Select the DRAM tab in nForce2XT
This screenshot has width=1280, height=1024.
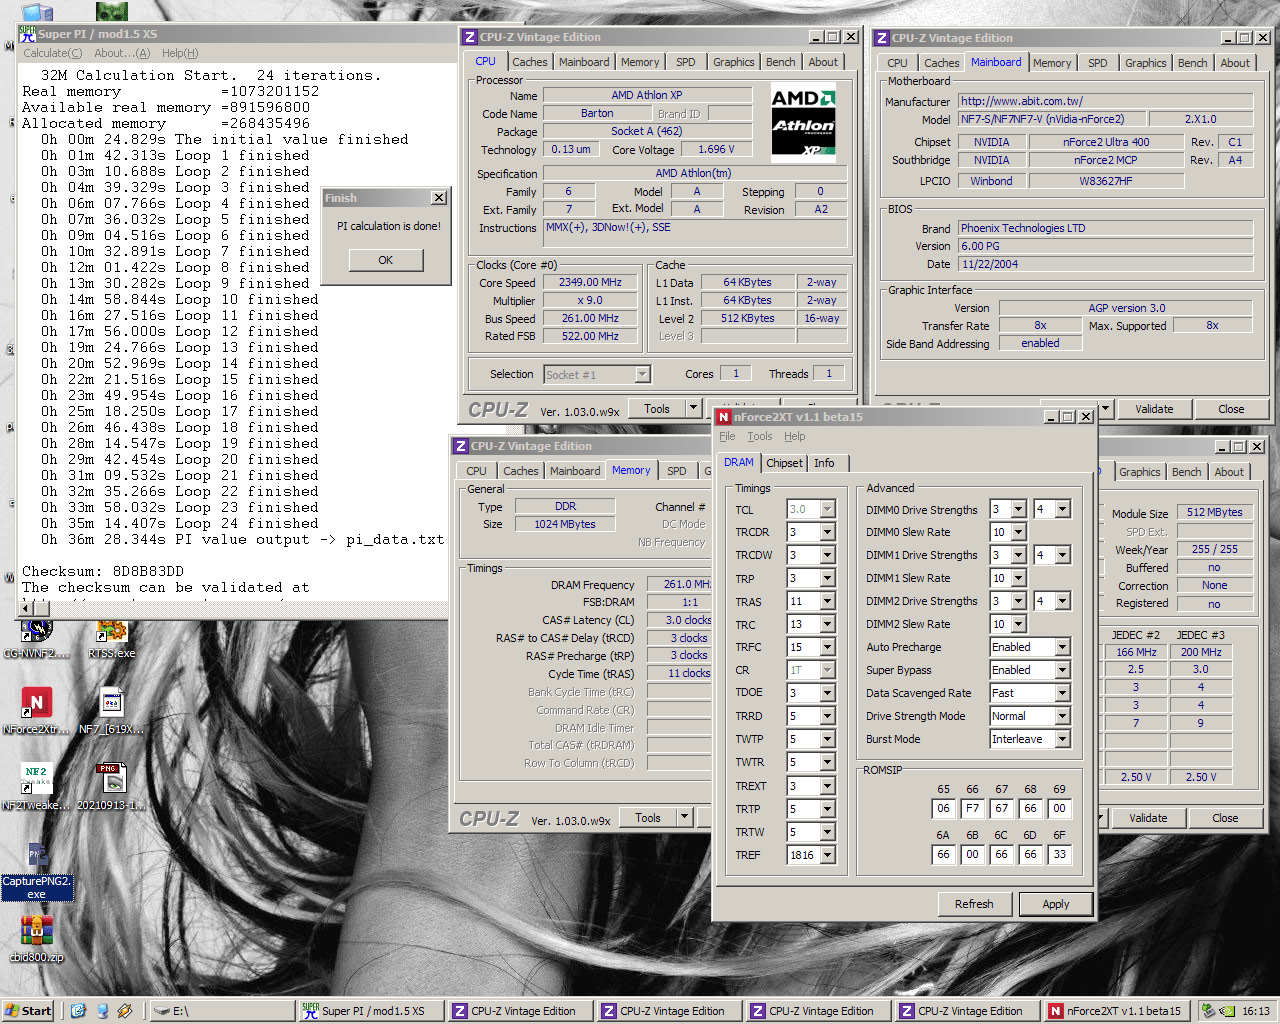(x=739, y=462)
